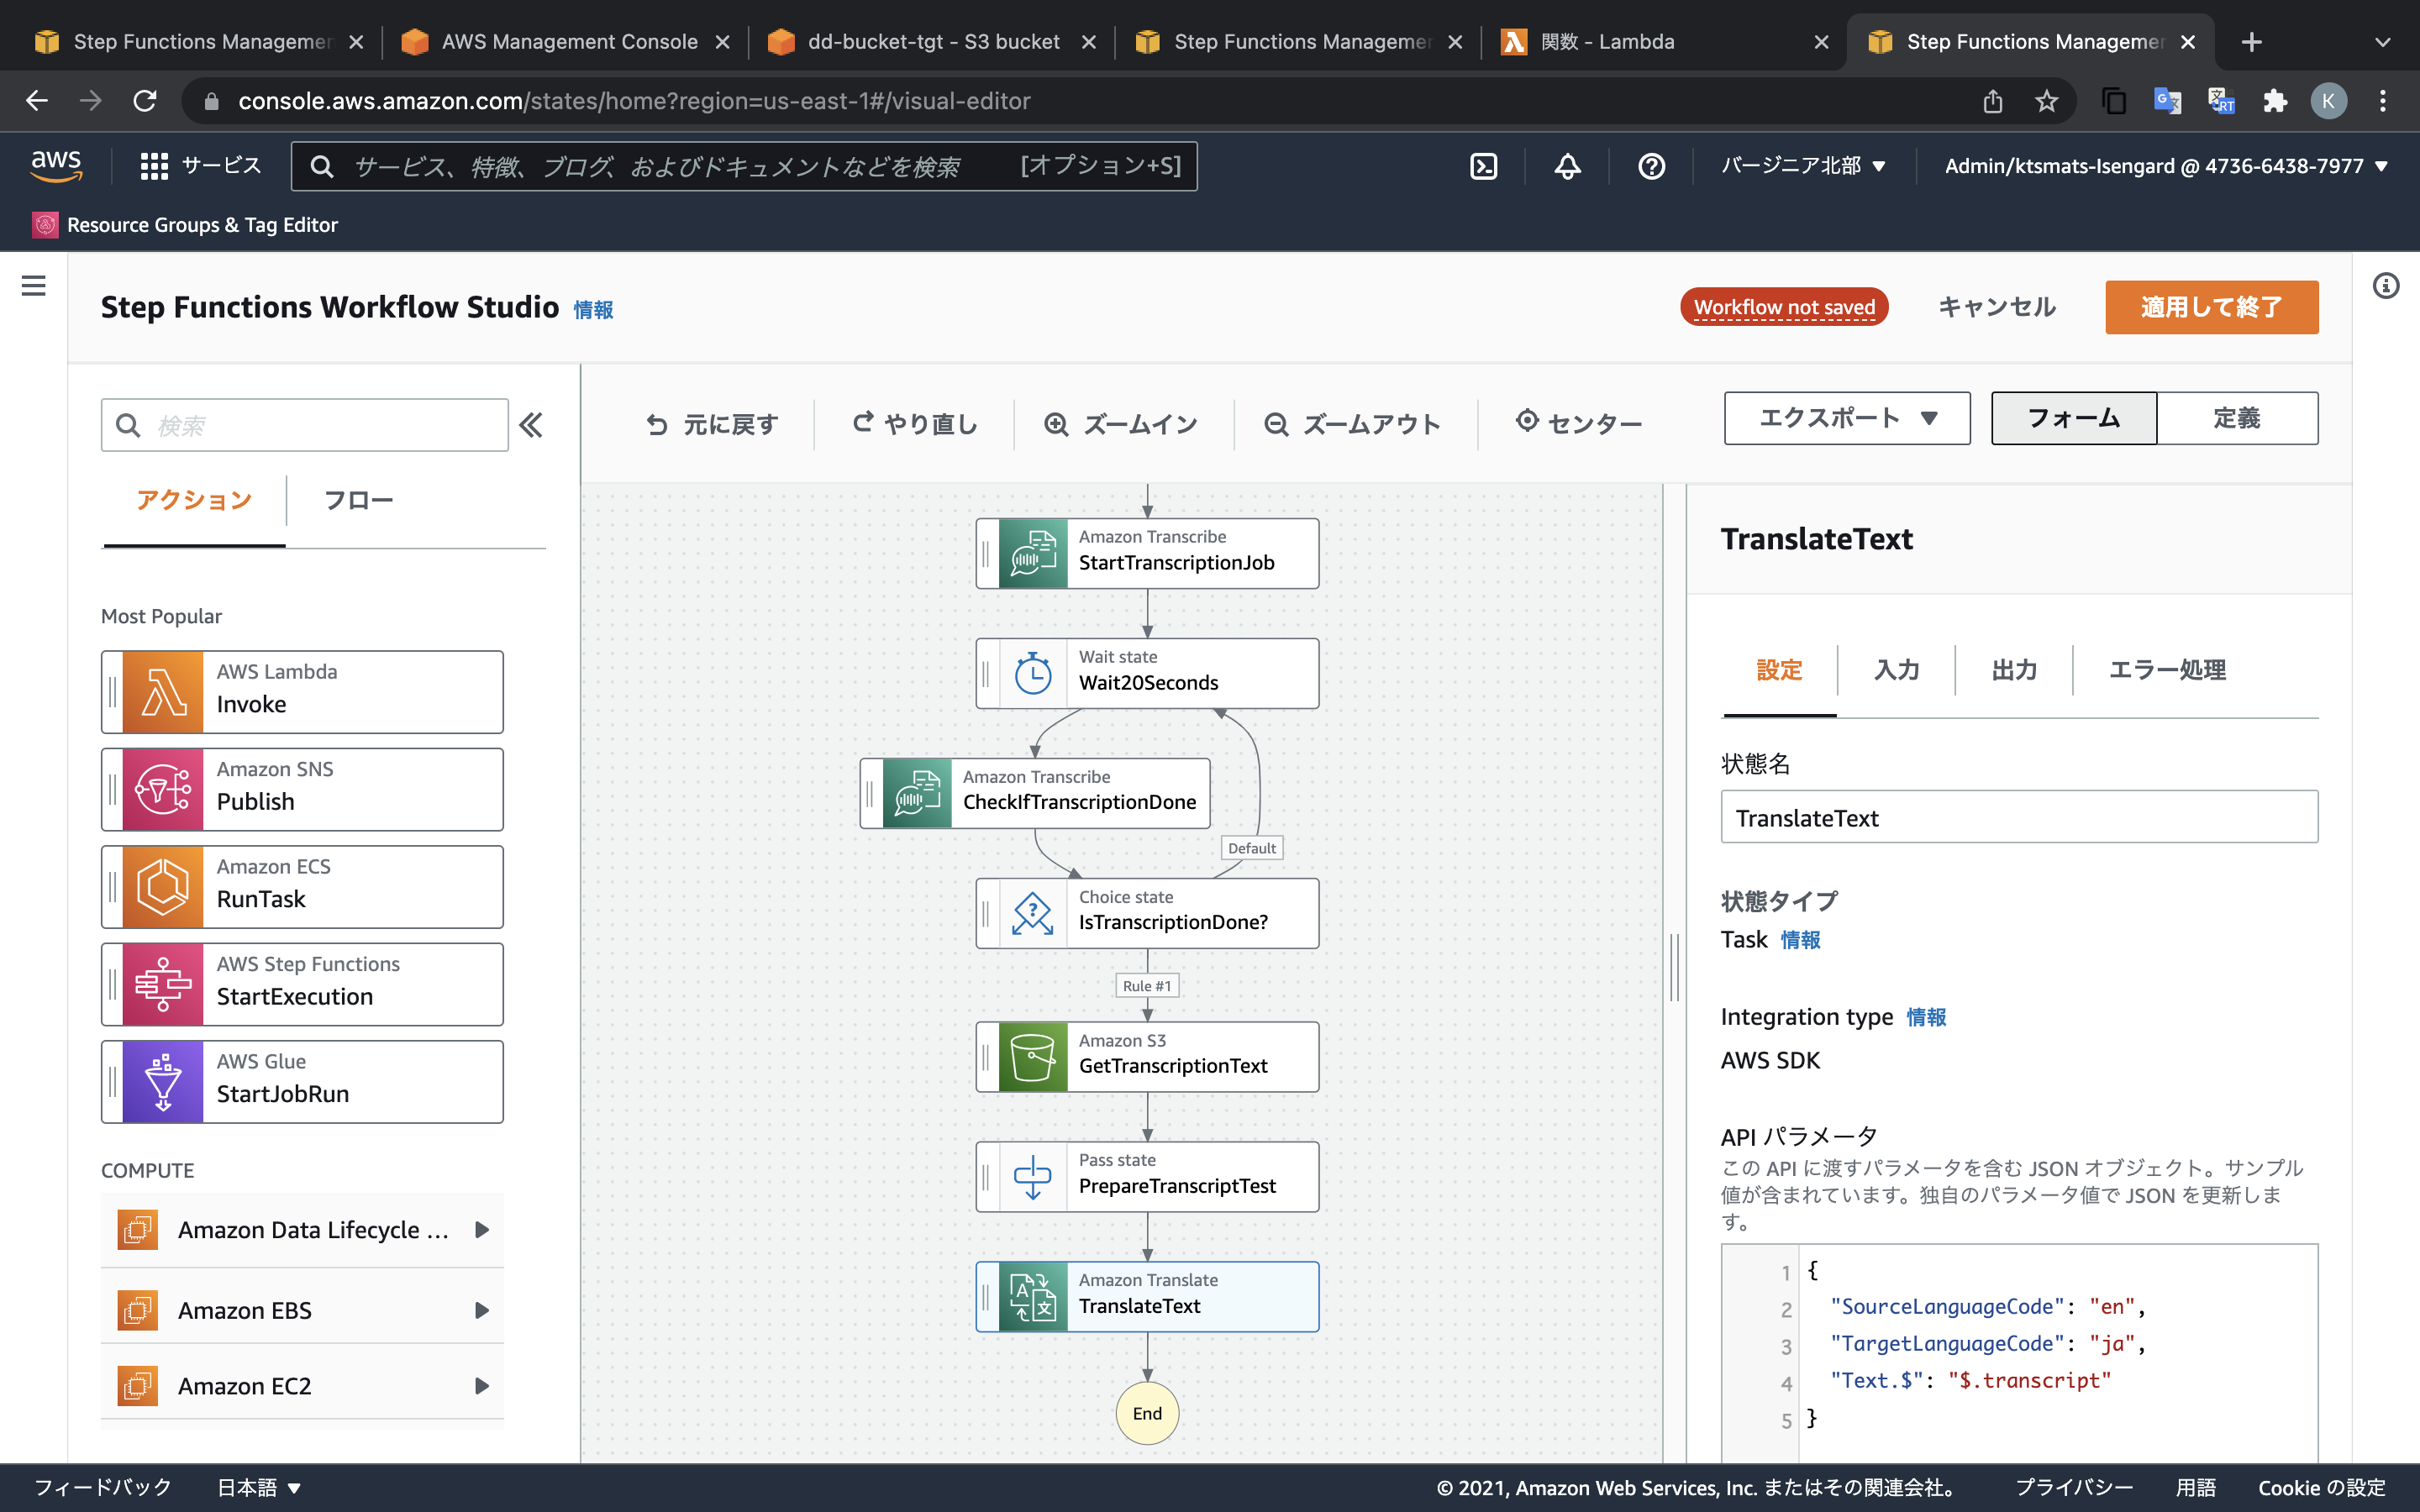Viewport: 2420px width, 1512px height.
Task: Click the AWS Lambda Invoke action icon
Action: (x=163, y=691)
